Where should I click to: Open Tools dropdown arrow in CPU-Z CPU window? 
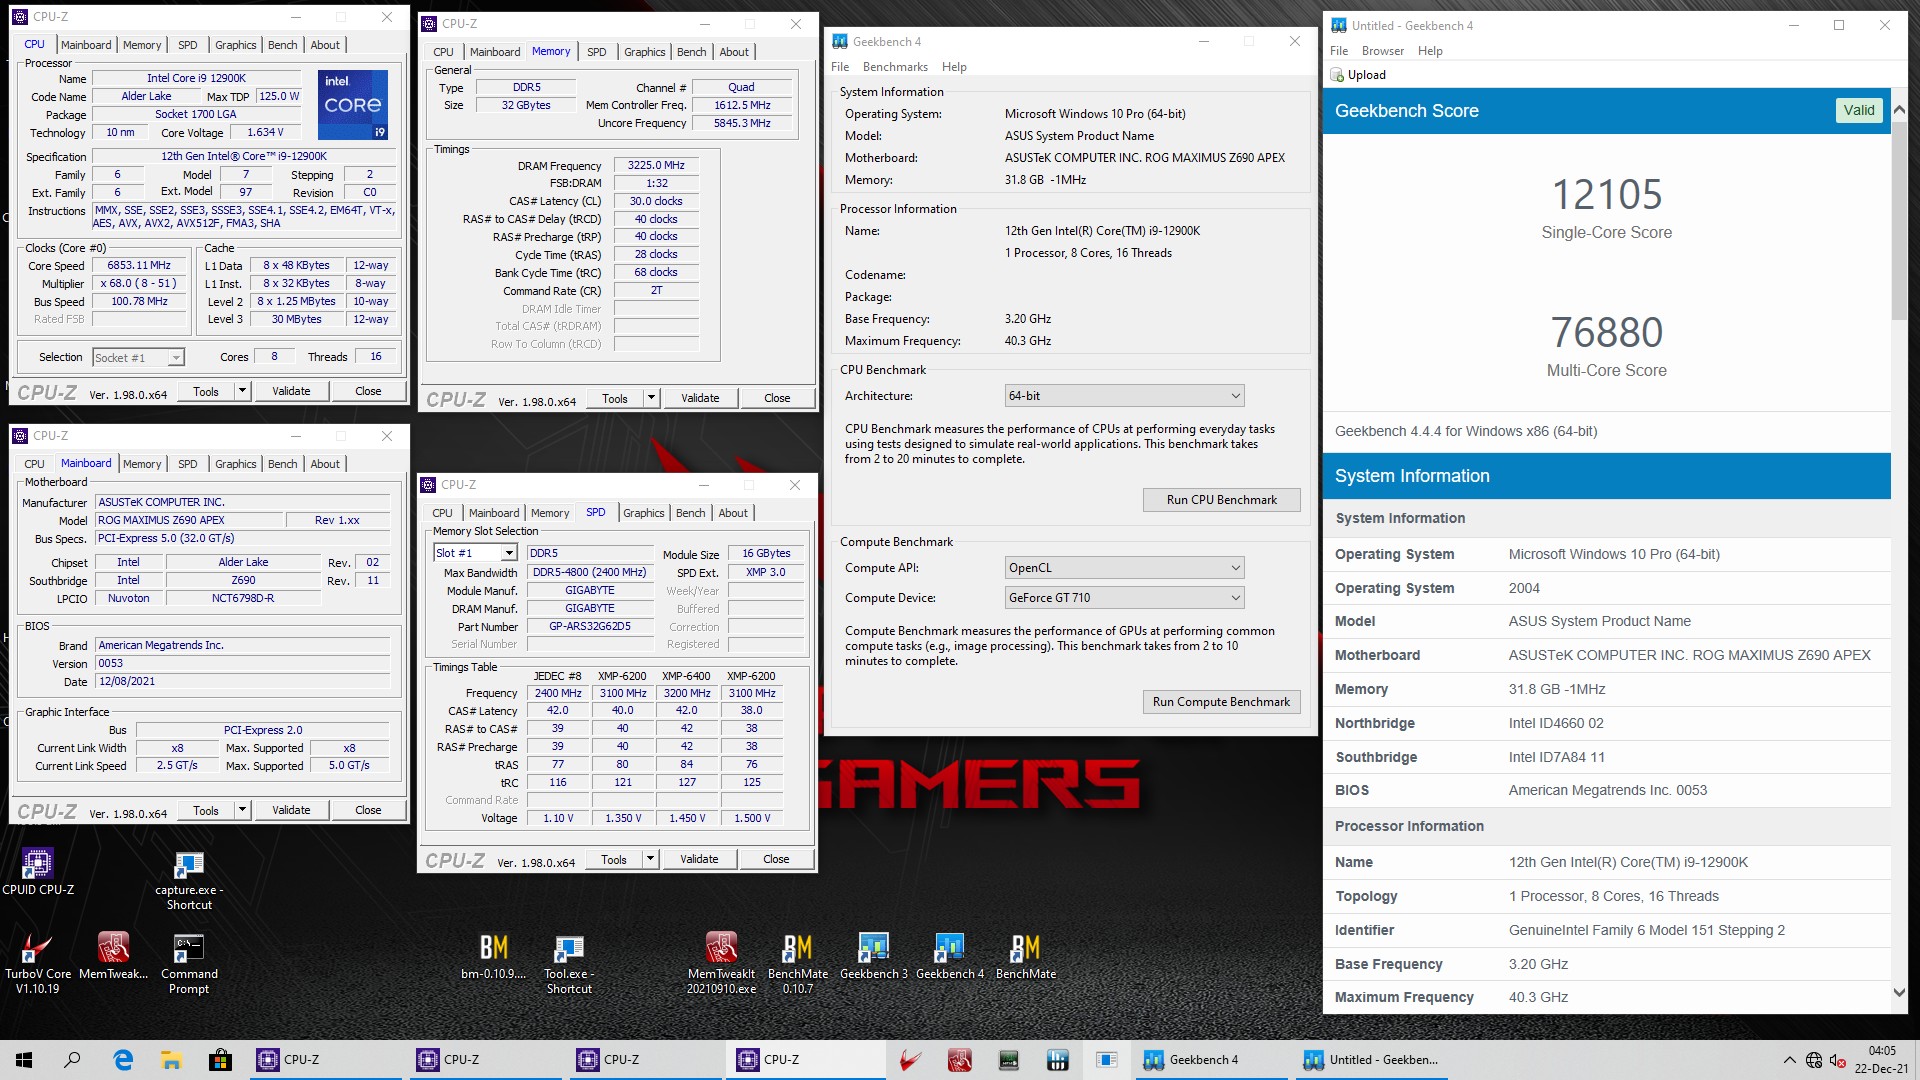(242, 391)
